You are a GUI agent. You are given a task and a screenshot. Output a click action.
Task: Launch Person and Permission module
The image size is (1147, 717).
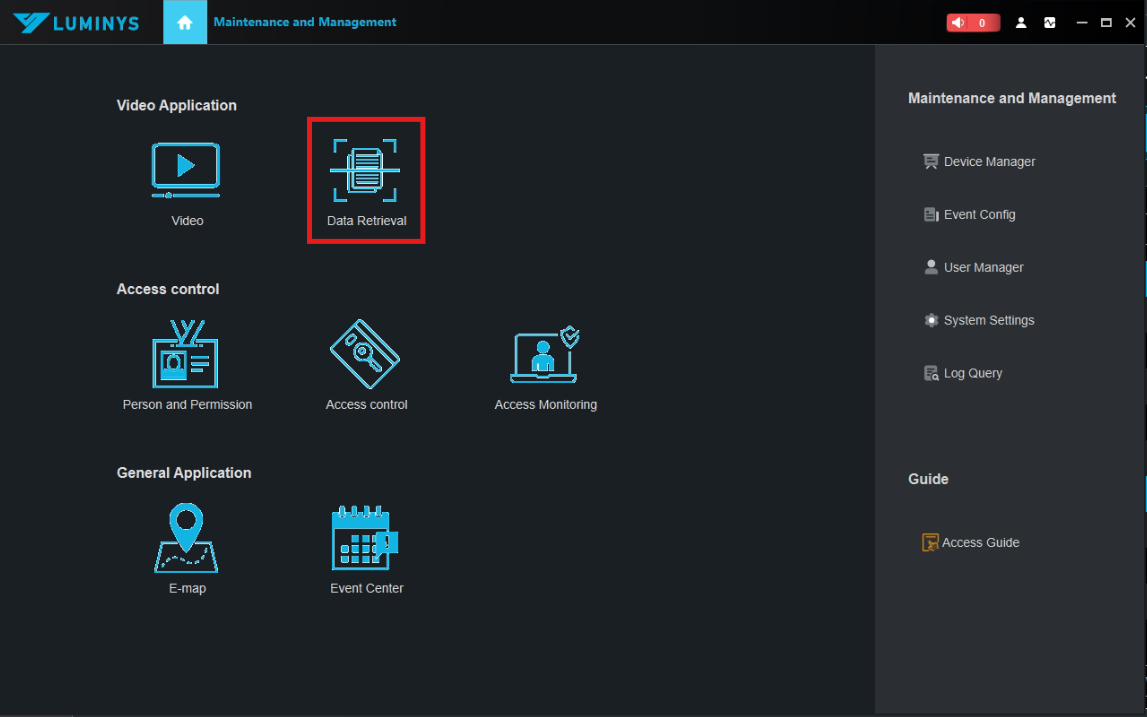click(x=186, y=356)
